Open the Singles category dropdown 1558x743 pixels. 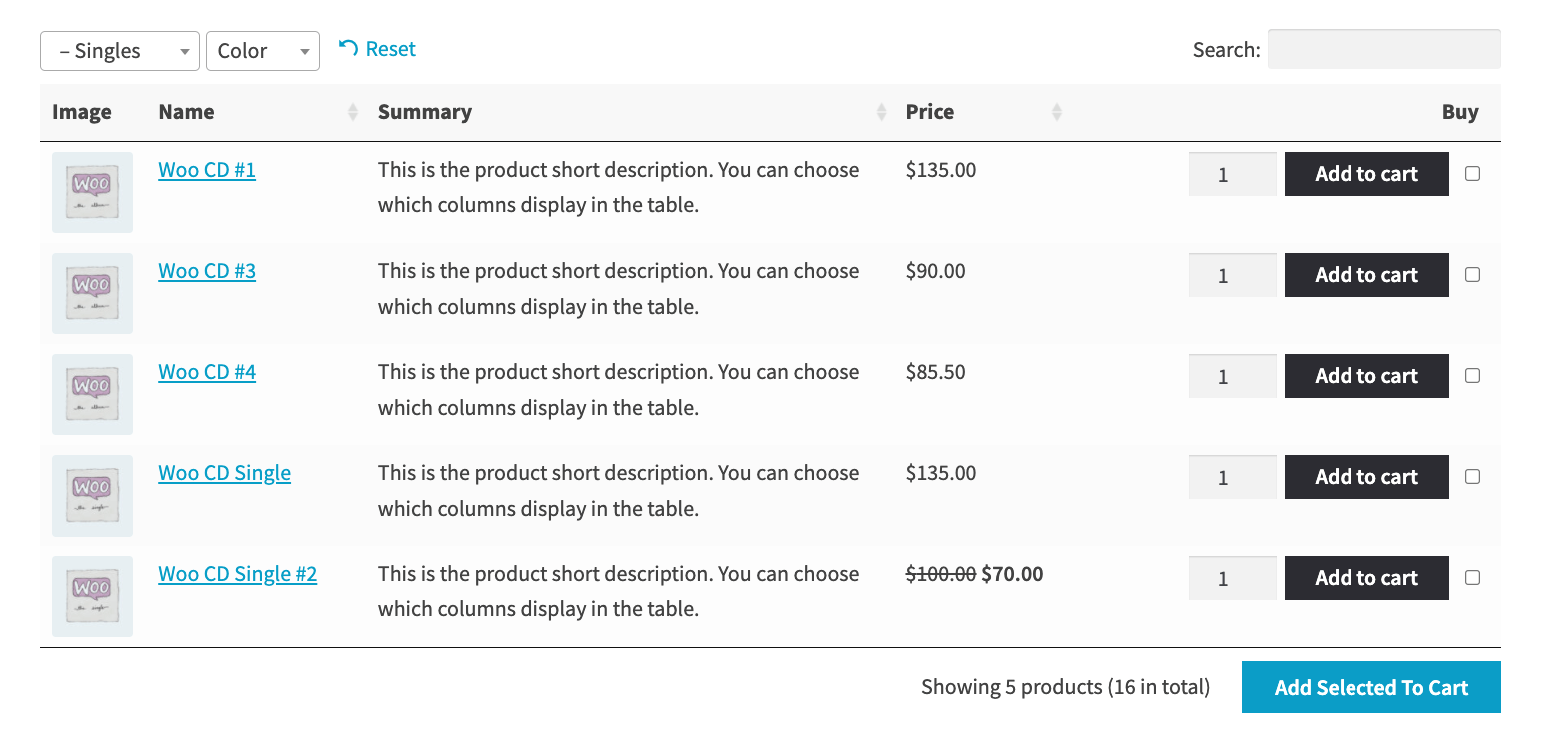[120, 51]
